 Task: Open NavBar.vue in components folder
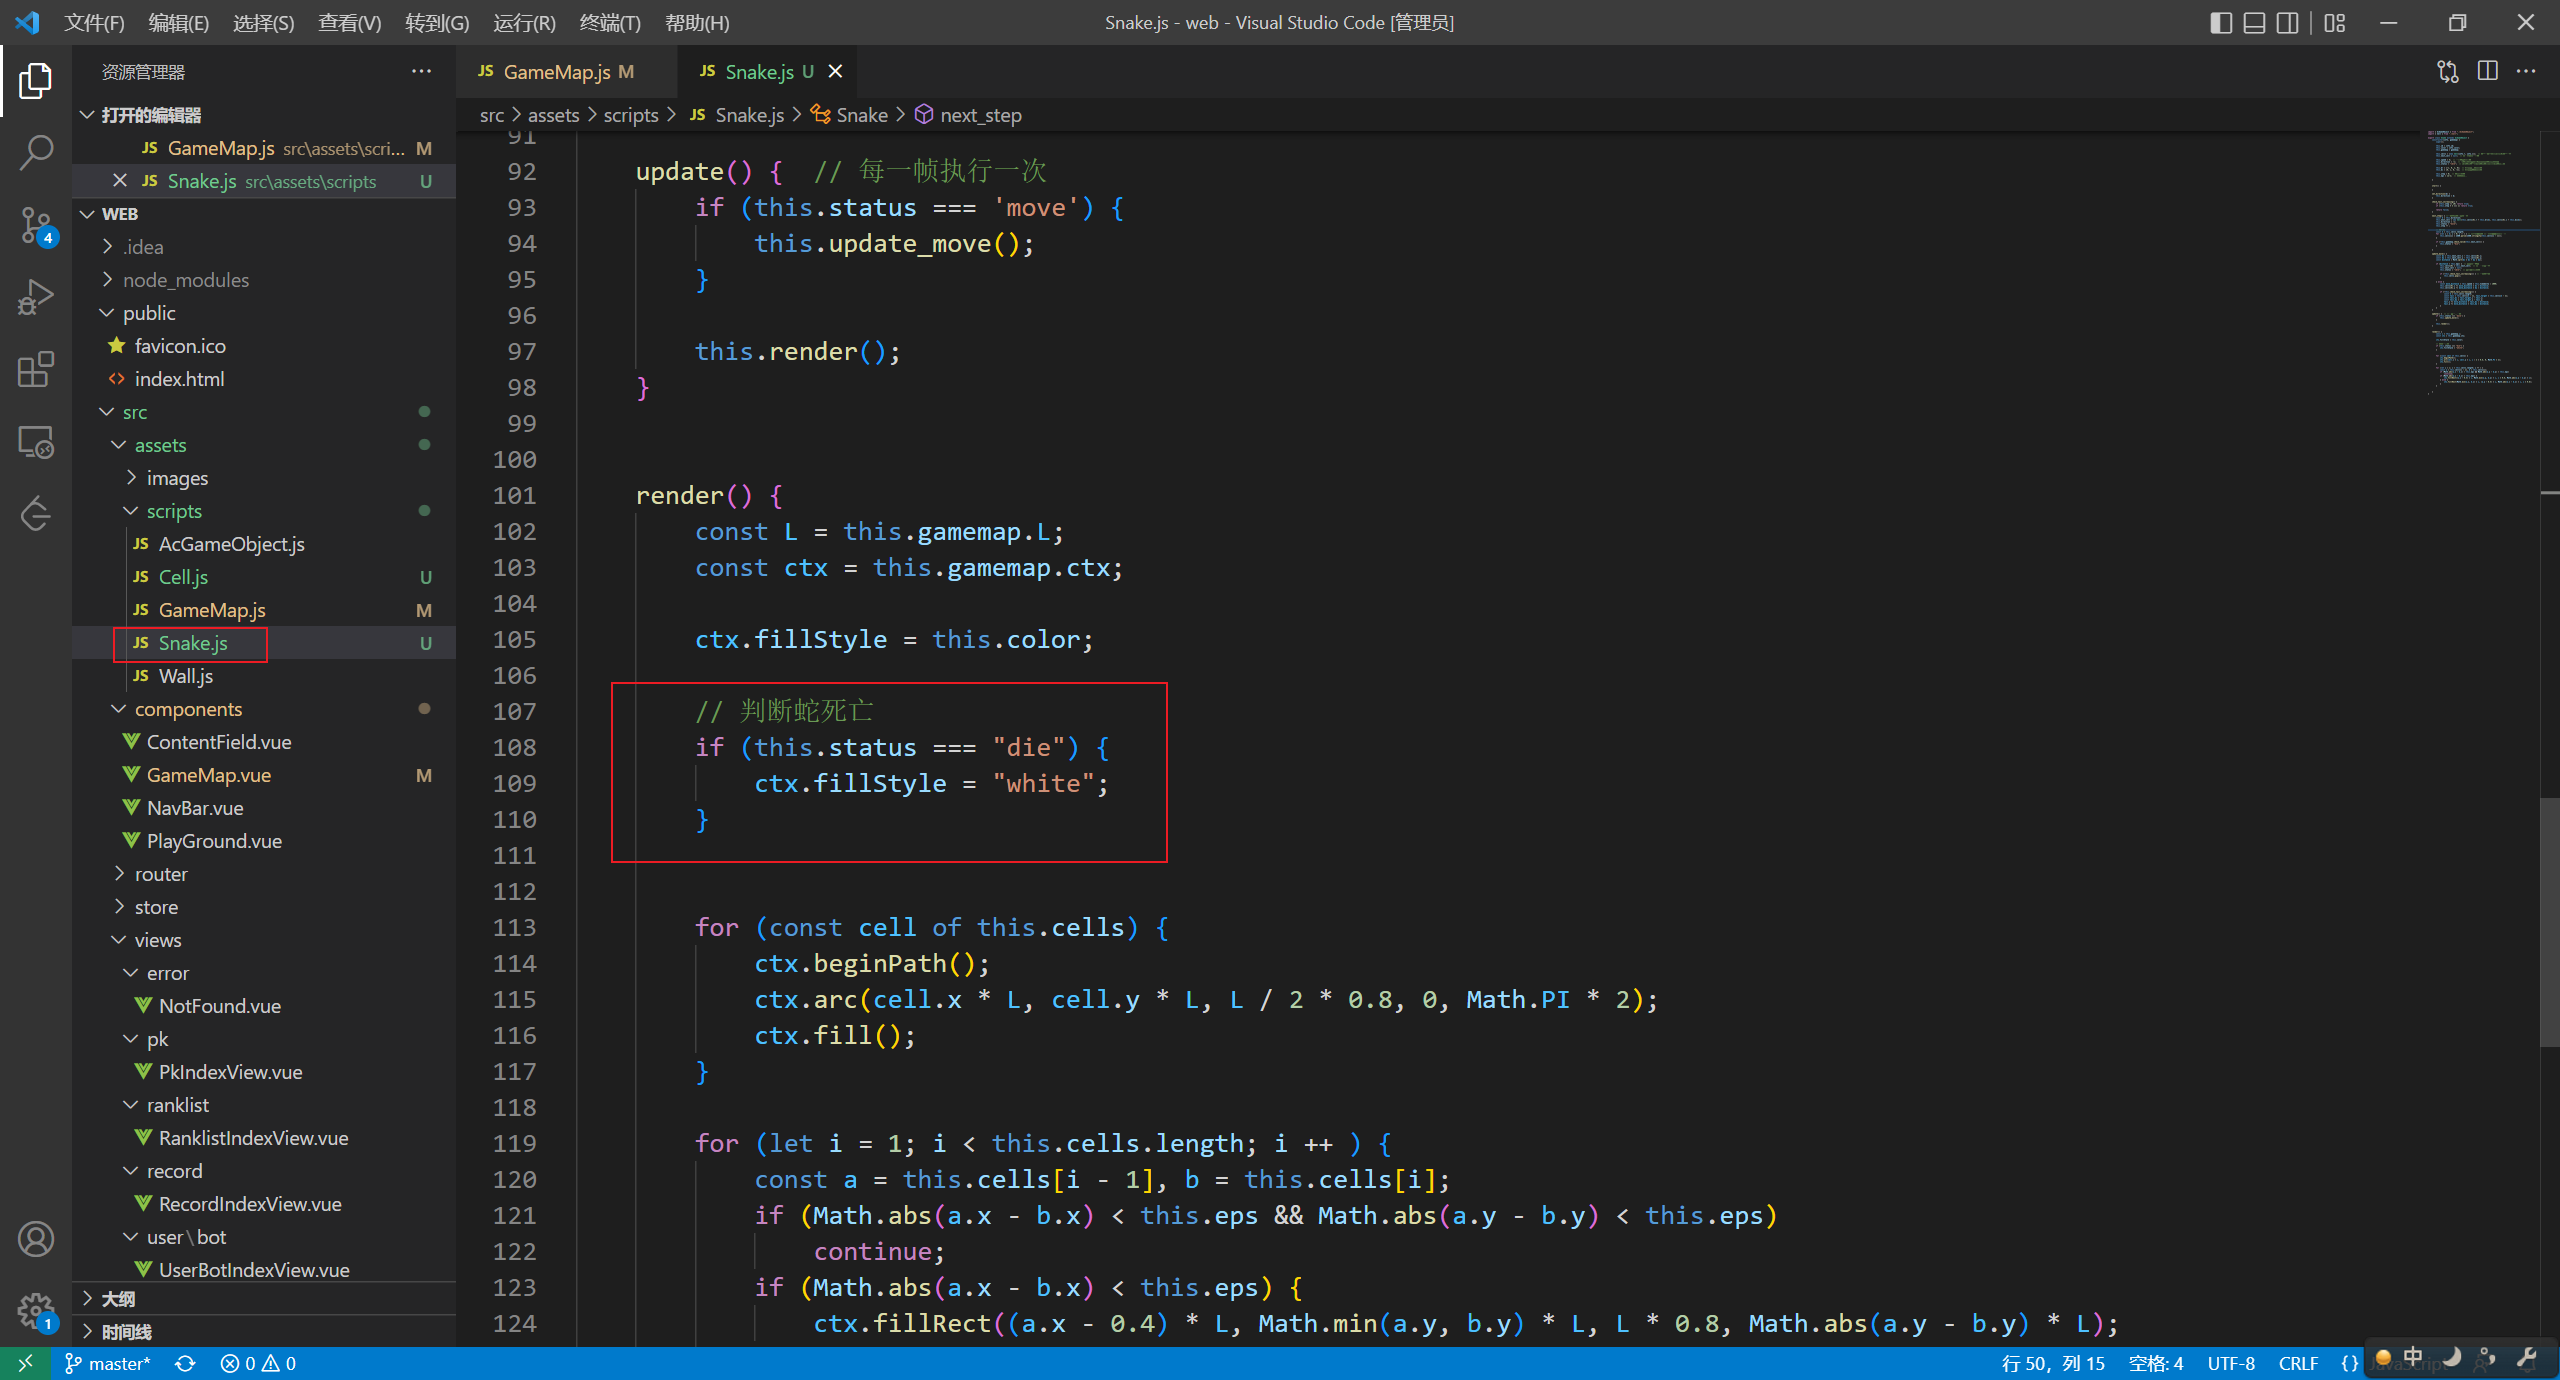(x=264, y=808)
